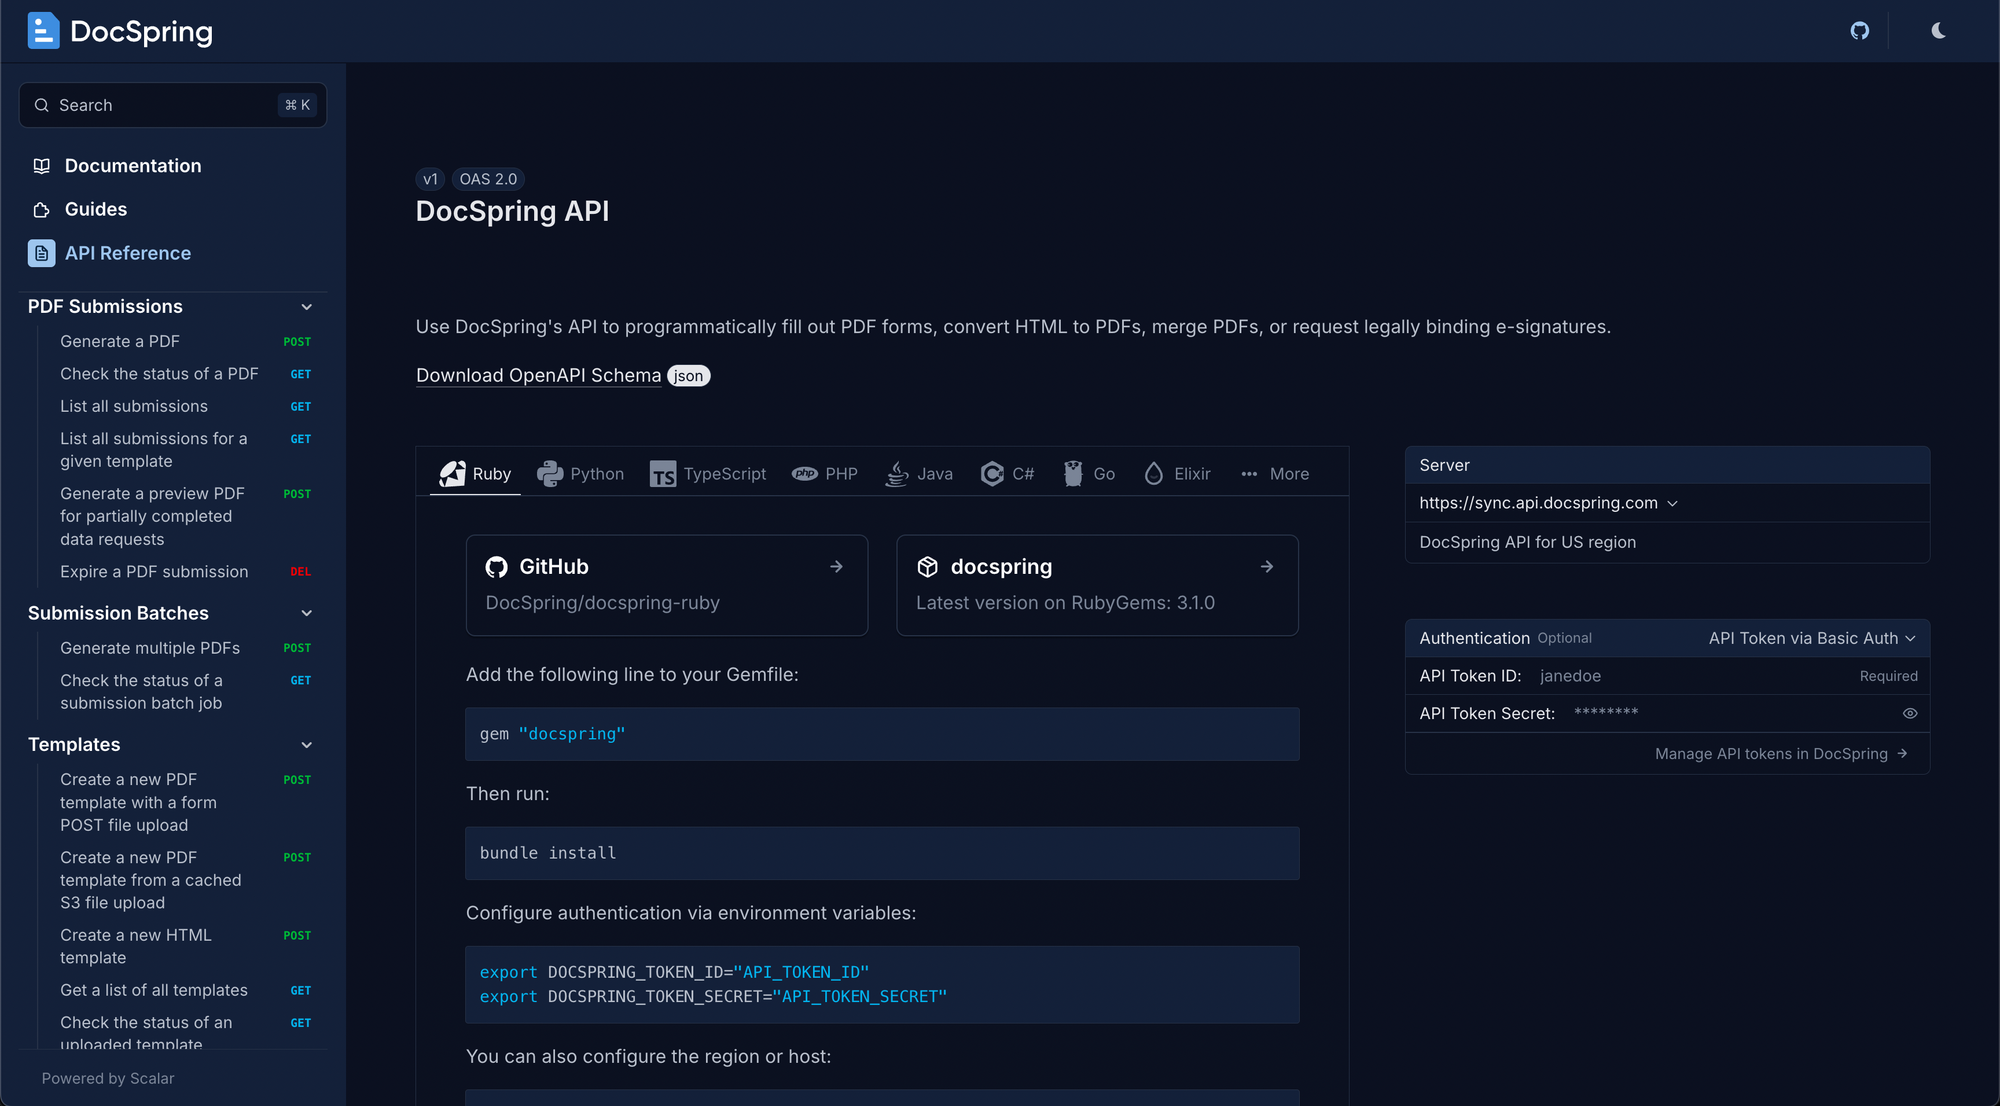Click the Search input box
Image resolution: width=2000 pixels, height=1106 pixels.
173,105
